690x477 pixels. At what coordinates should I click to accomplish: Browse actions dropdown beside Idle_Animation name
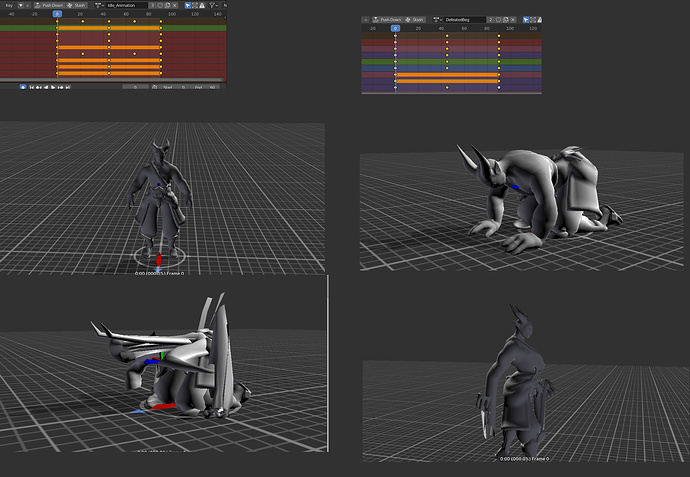99,5
